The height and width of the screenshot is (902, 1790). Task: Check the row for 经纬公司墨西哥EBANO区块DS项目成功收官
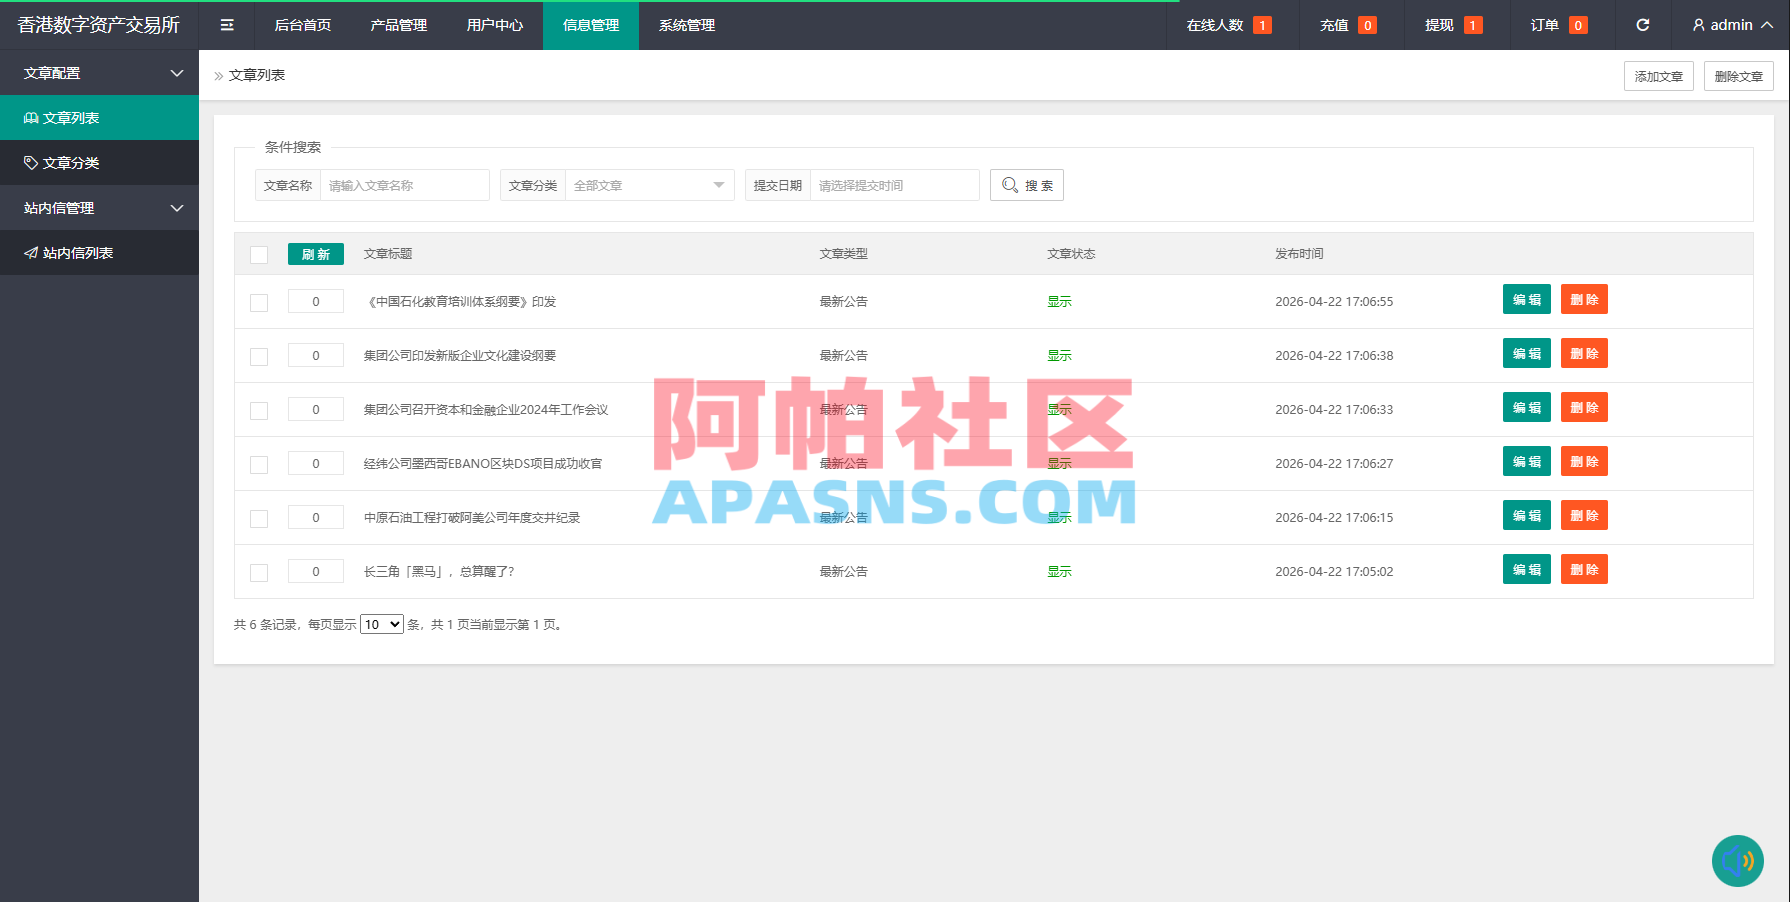pos(259,465)
